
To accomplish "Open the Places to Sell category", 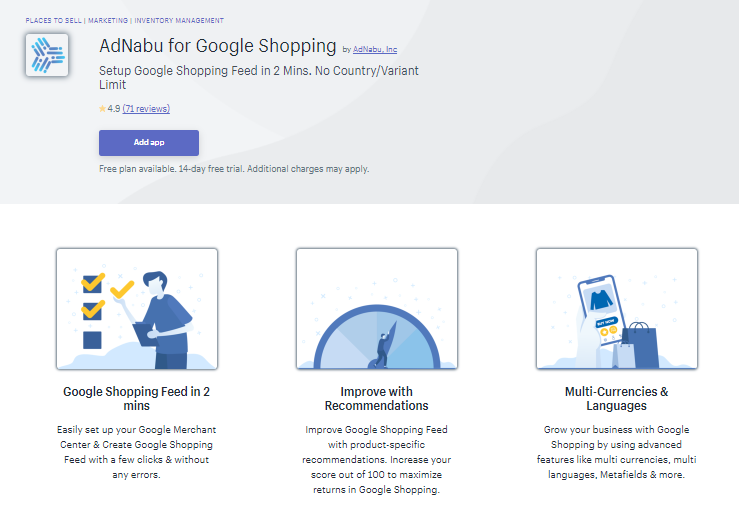I will 53,21.
